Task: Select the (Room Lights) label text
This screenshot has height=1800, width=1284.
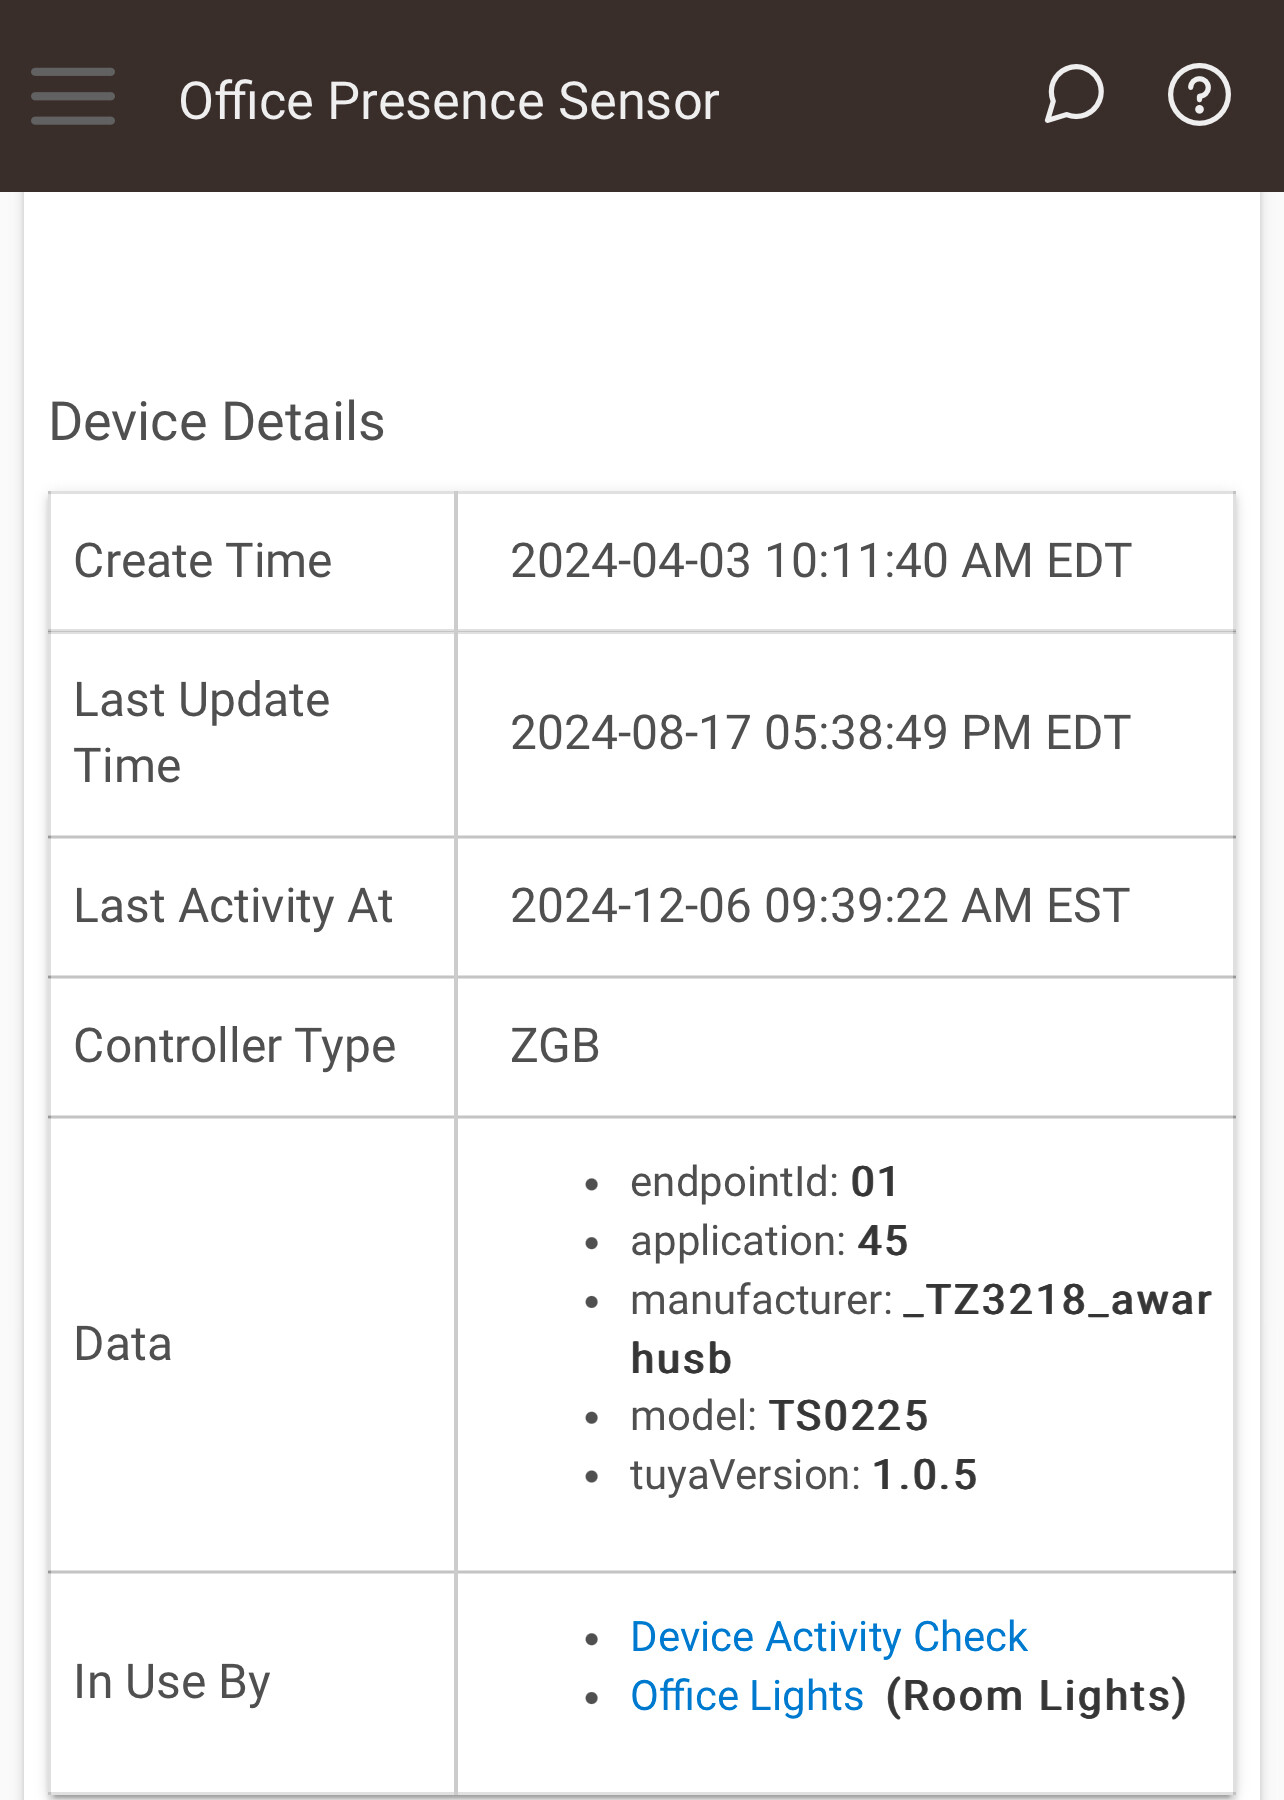Action: pos(1036,1696)
